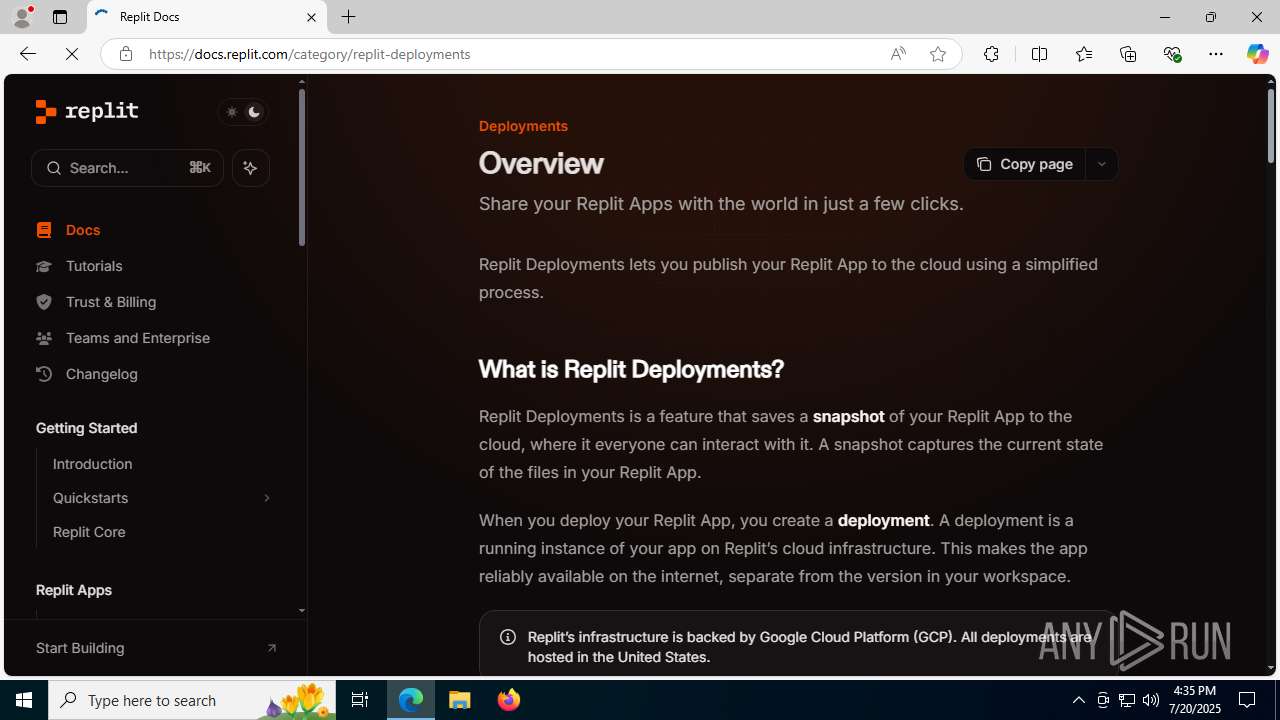Open the Windows Start menu
This screenshot has height=720, width=1280.
click(24, 700)
